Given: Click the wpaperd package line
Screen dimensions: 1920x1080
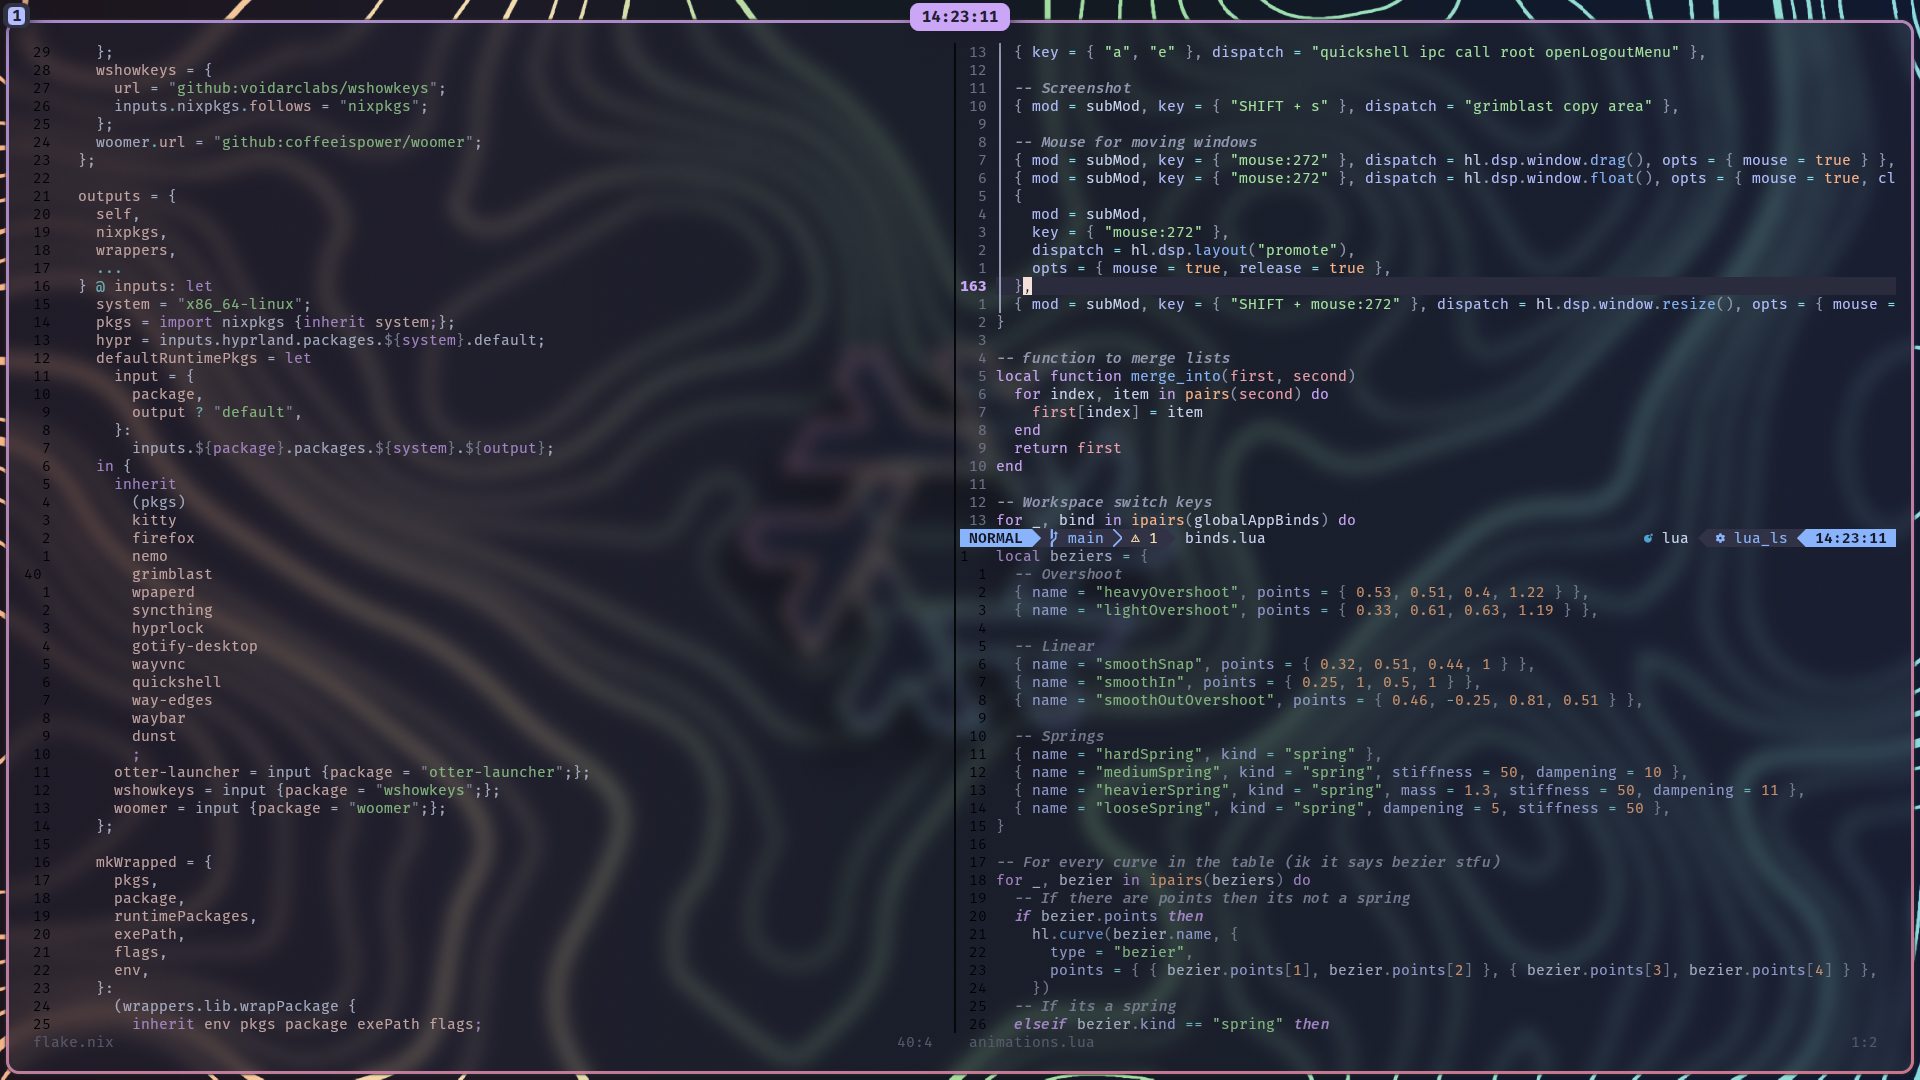Looking at the screenshot, I should pos(163,592).
